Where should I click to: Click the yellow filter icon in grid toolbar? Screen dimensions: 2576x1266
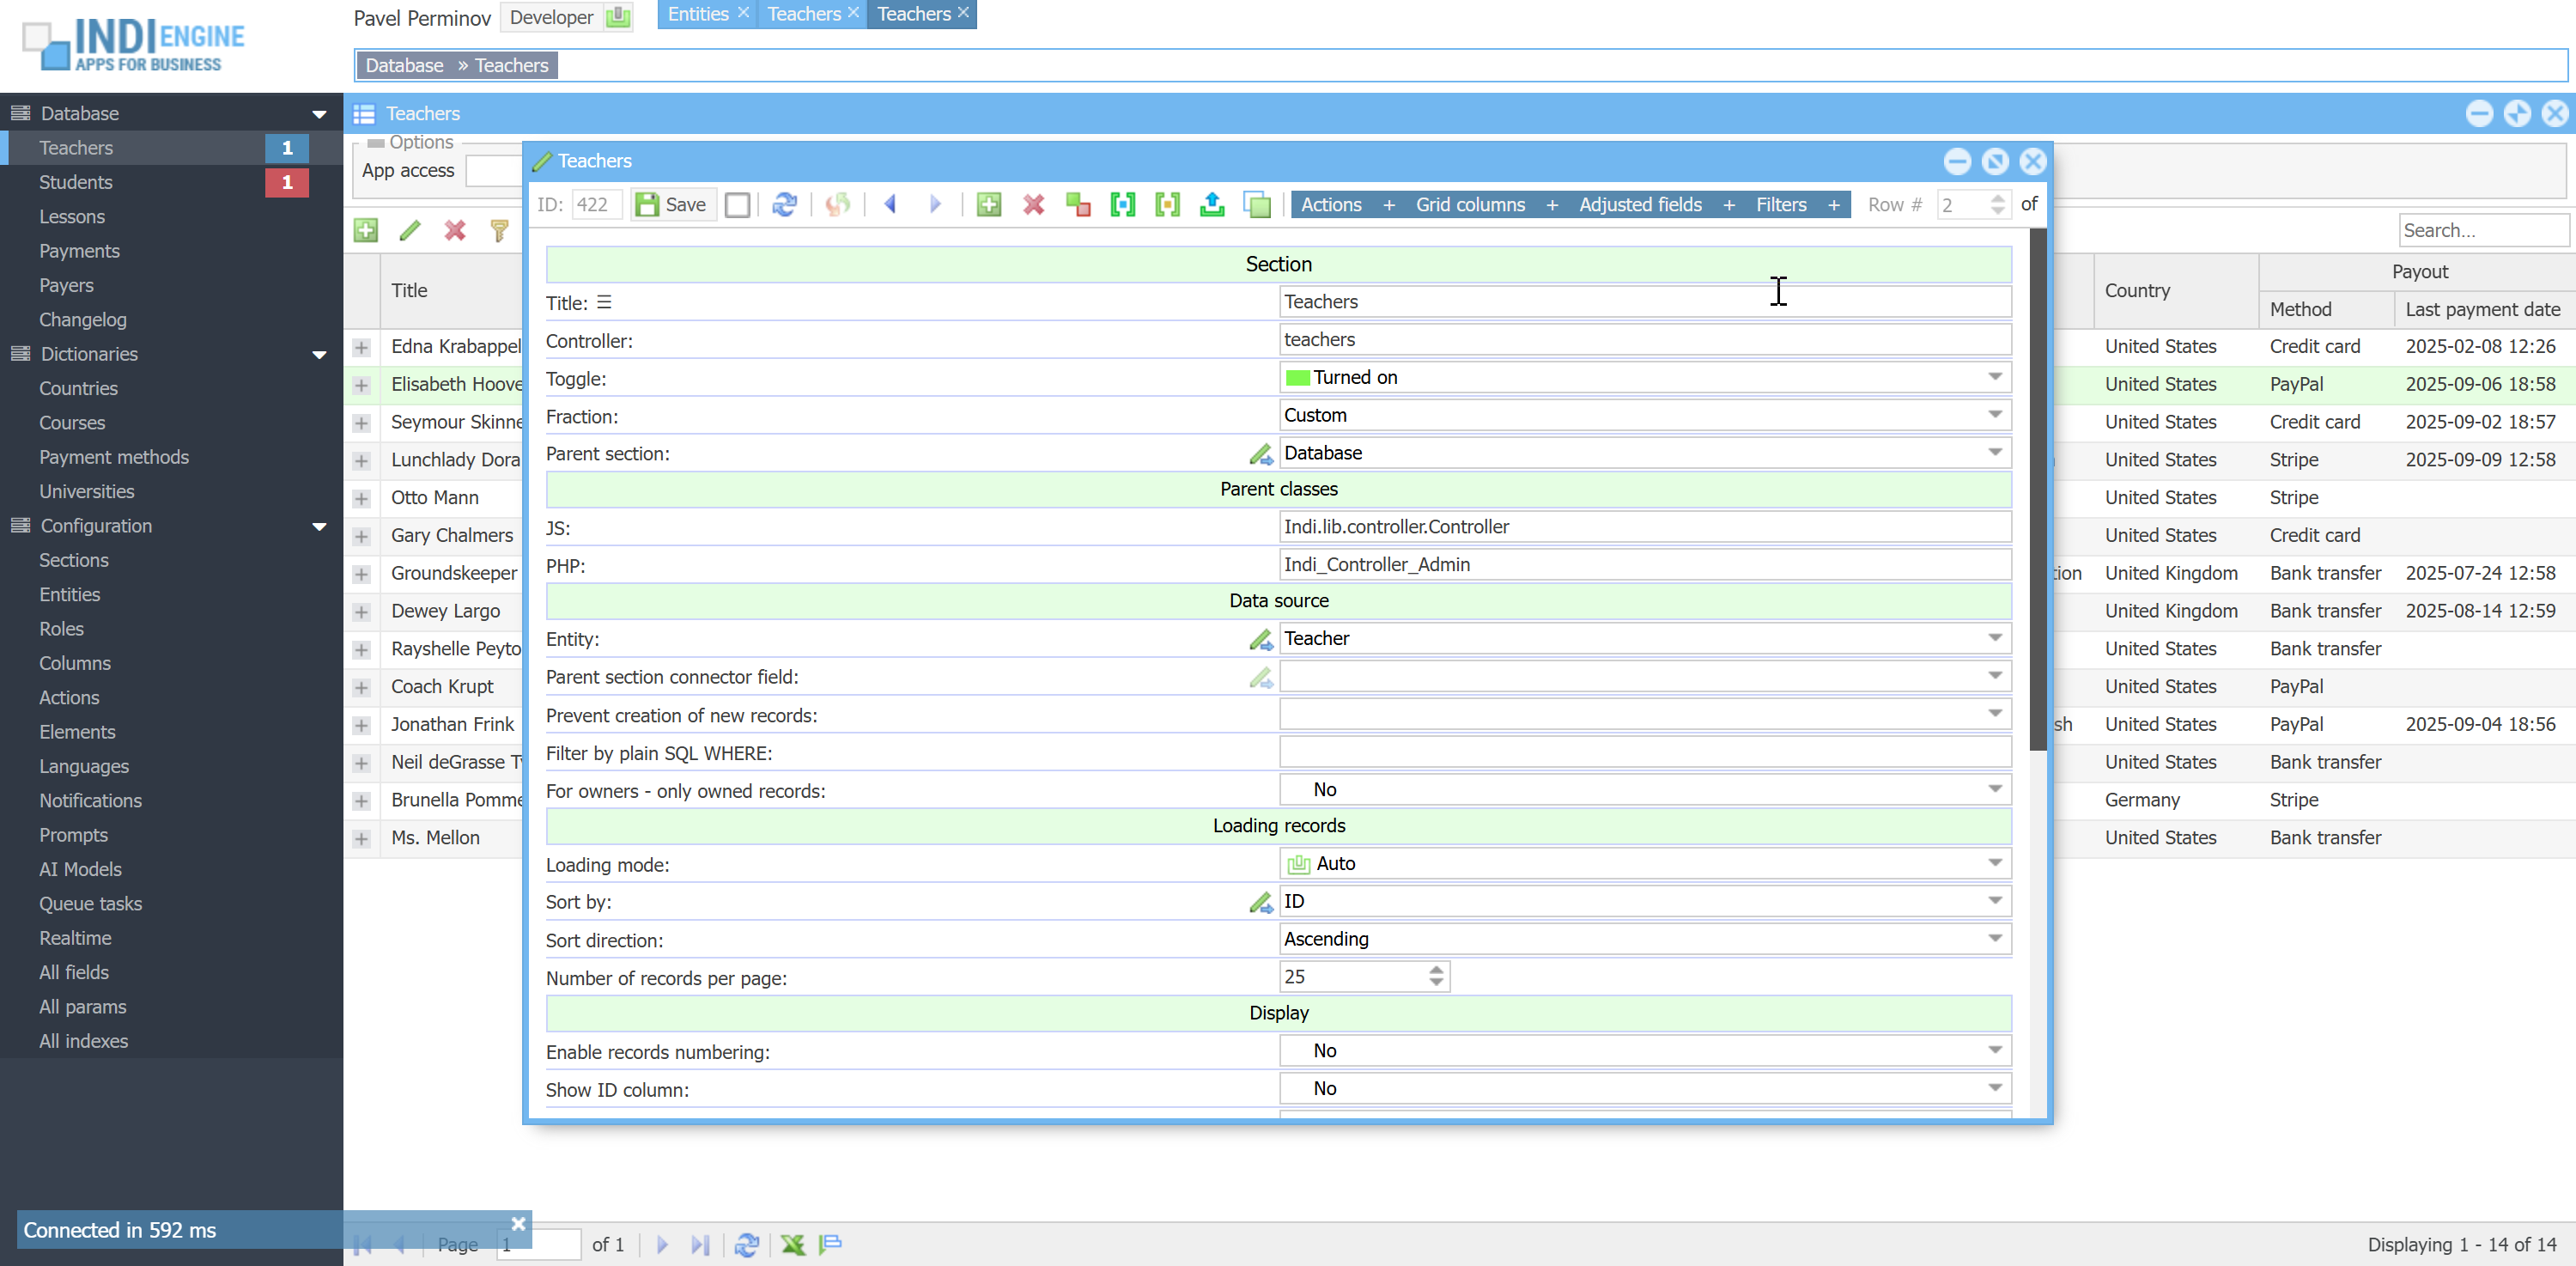pos(499,231)
